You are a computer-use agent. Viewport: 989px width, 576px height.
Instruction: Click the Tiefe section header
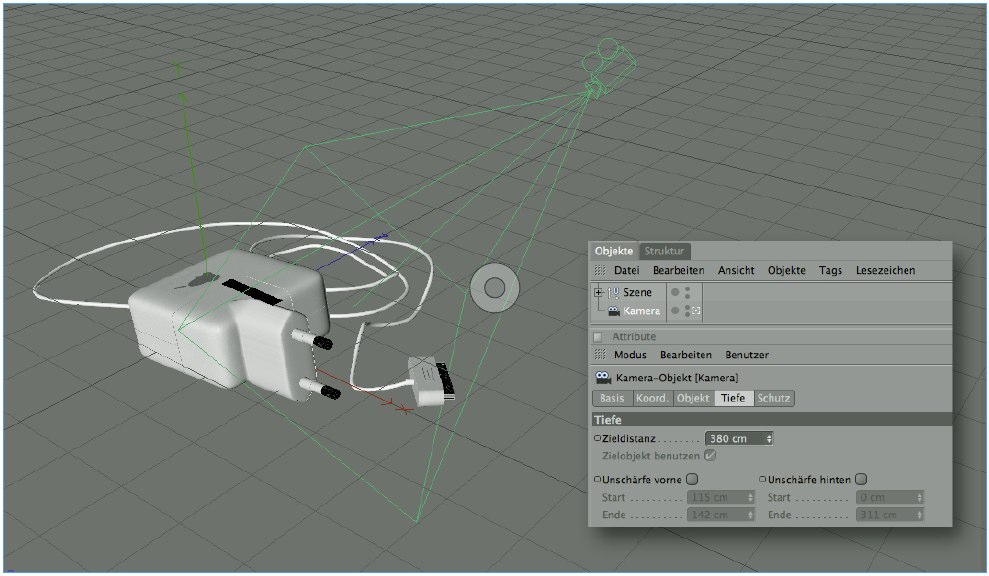coord(770,420)
